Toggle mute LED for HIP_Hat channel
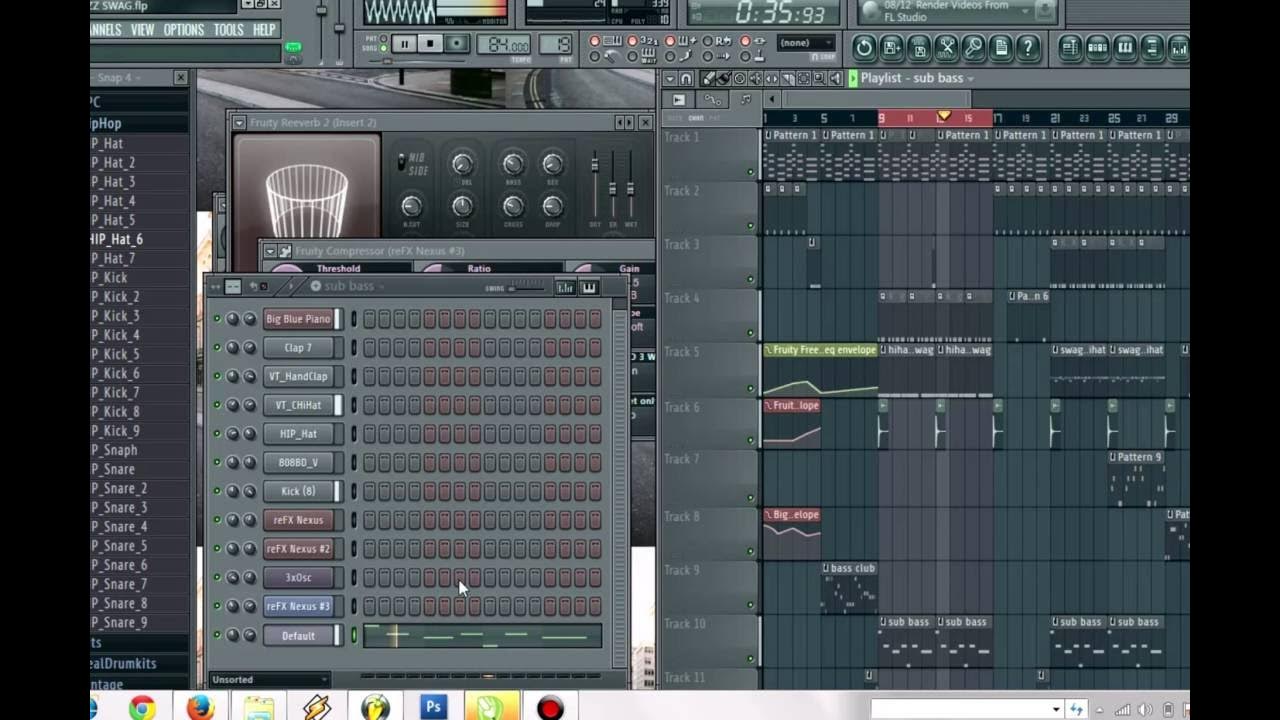The image size is (1280, 720). [x=217, y=434]
